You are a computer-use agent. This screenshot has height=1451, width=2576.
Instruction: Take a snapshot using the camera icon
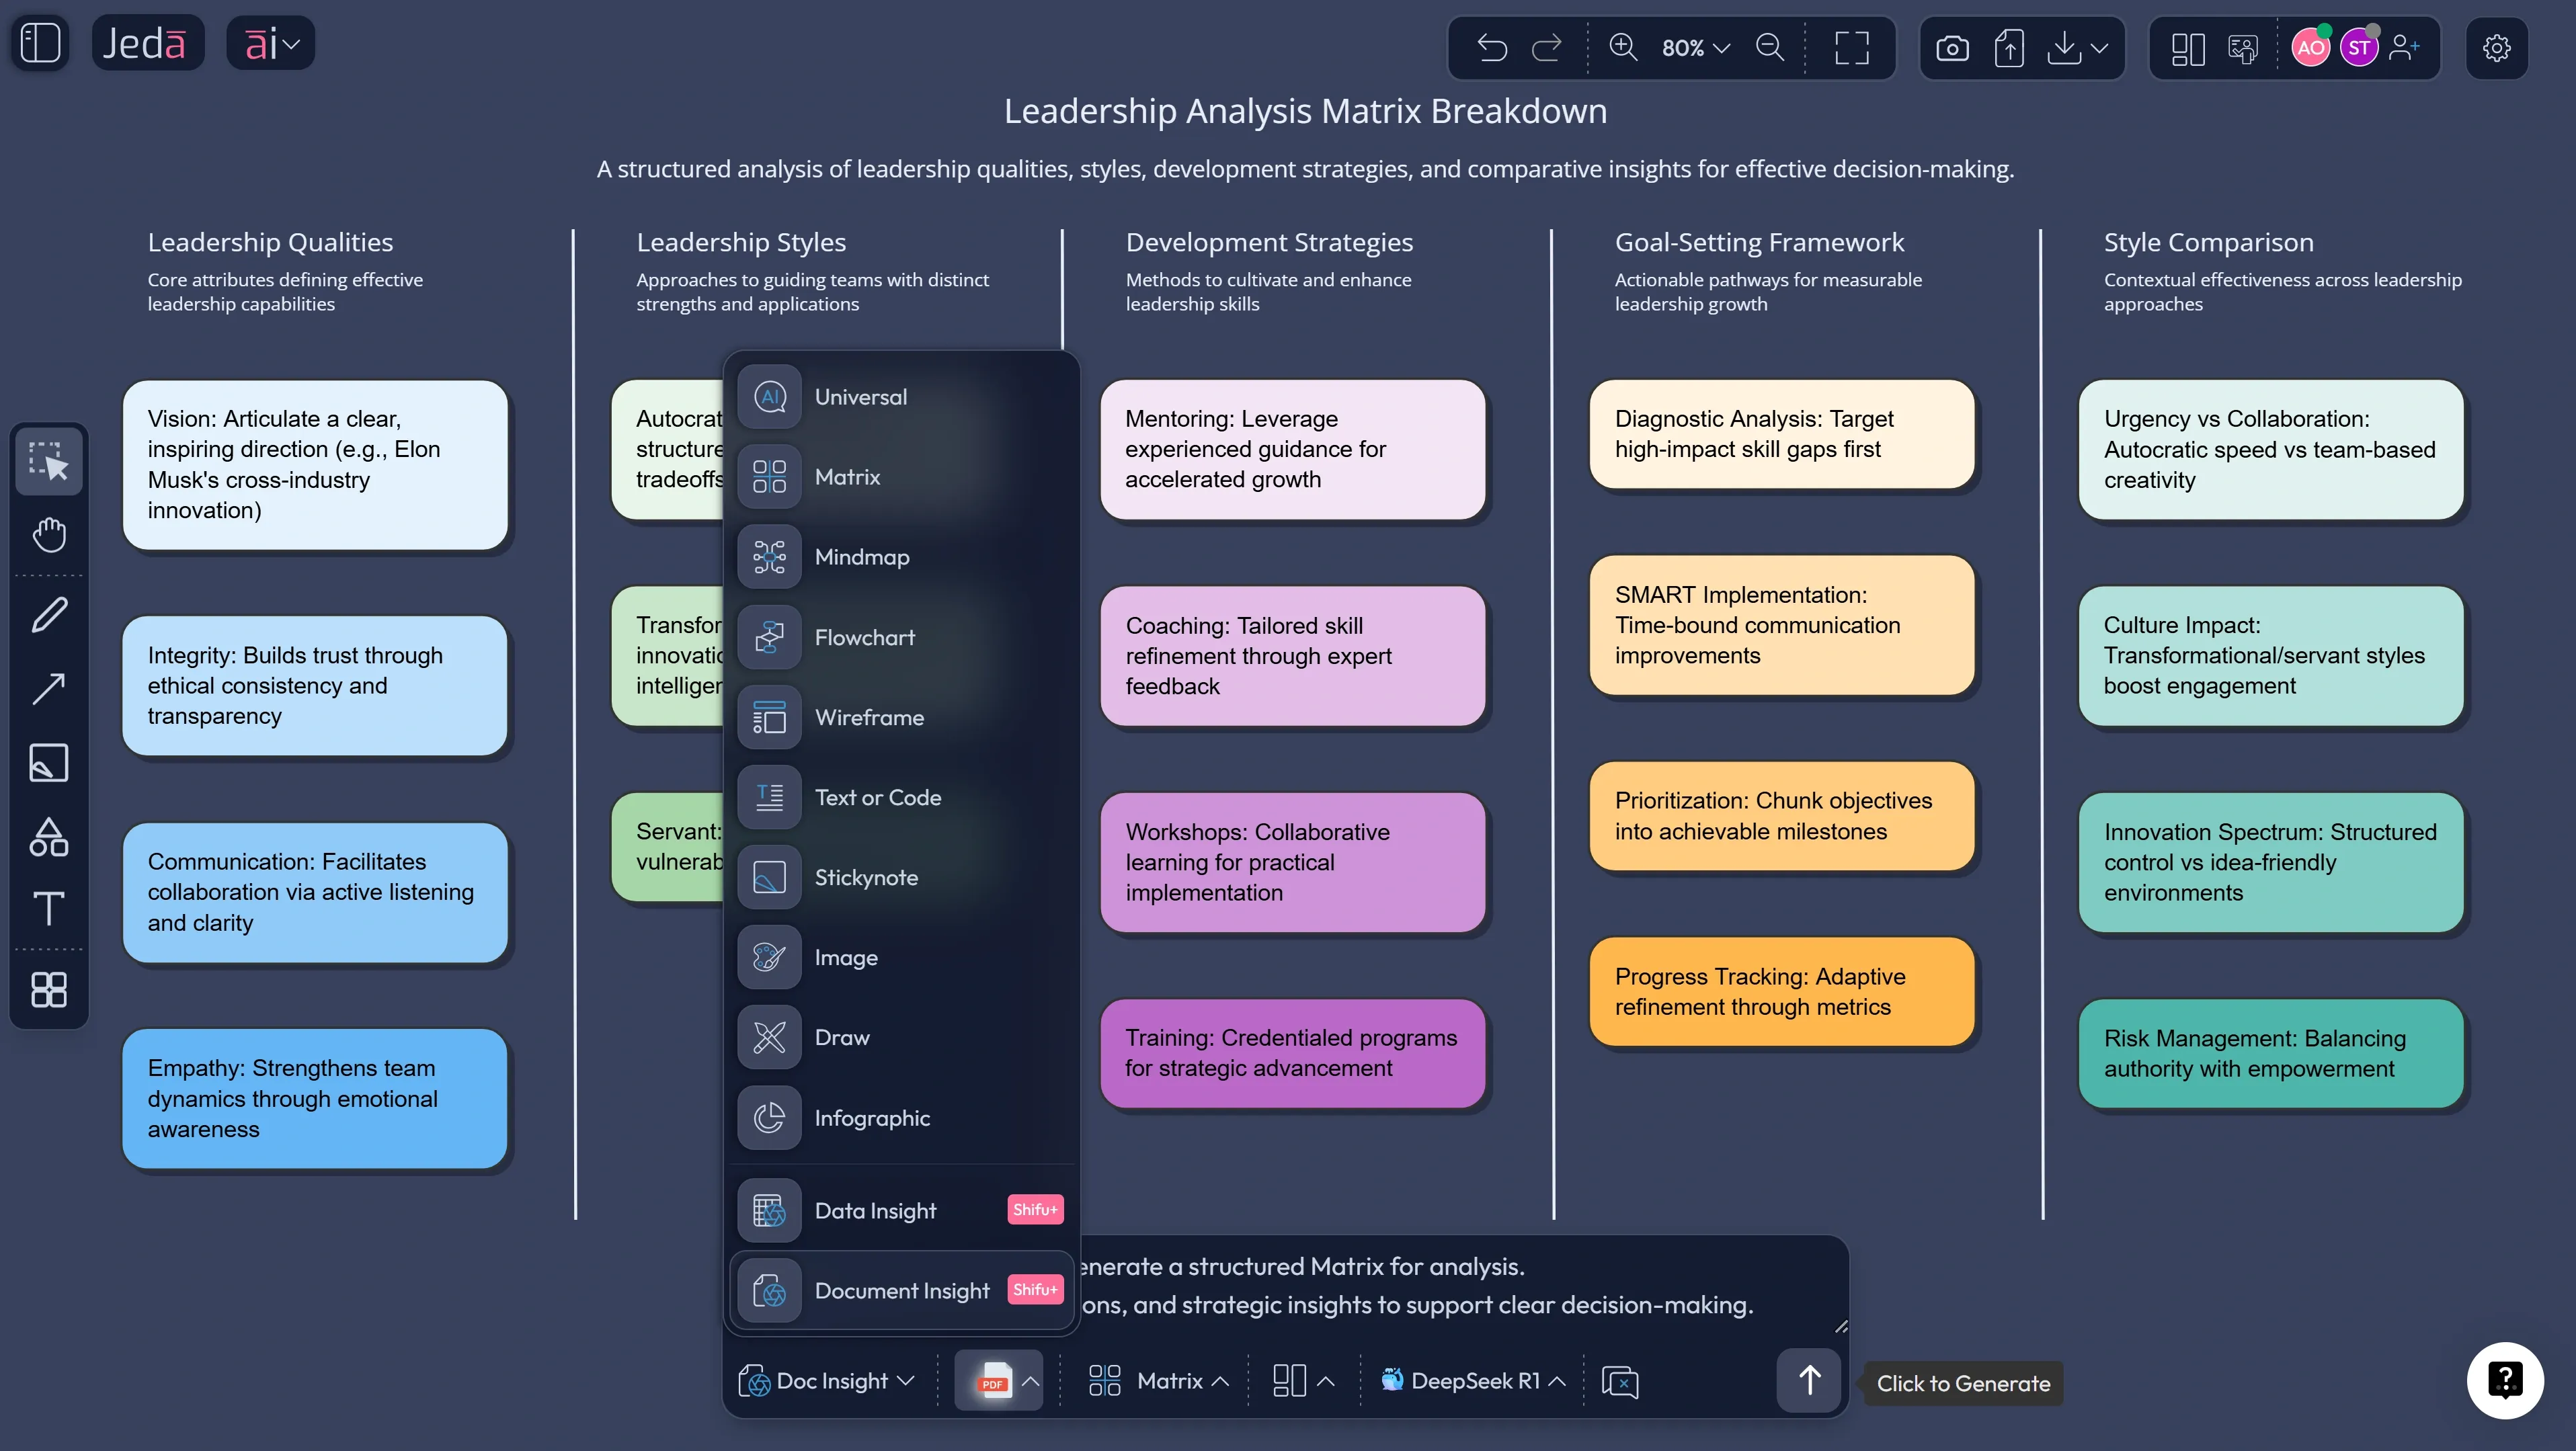click(x=1952, y=47)
